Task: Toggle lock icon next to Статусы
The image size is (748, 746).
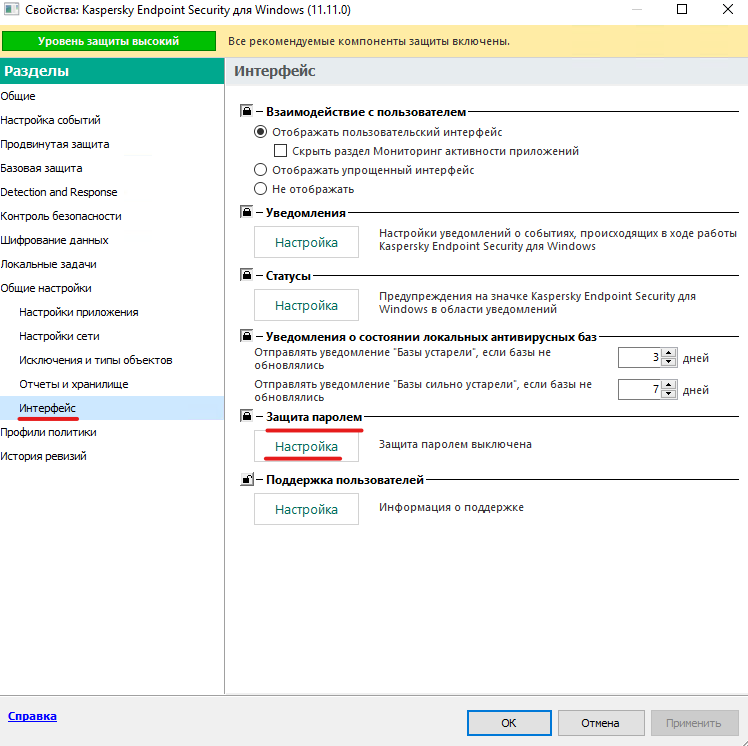Action: pyautogui.click(x=246, y=275)
